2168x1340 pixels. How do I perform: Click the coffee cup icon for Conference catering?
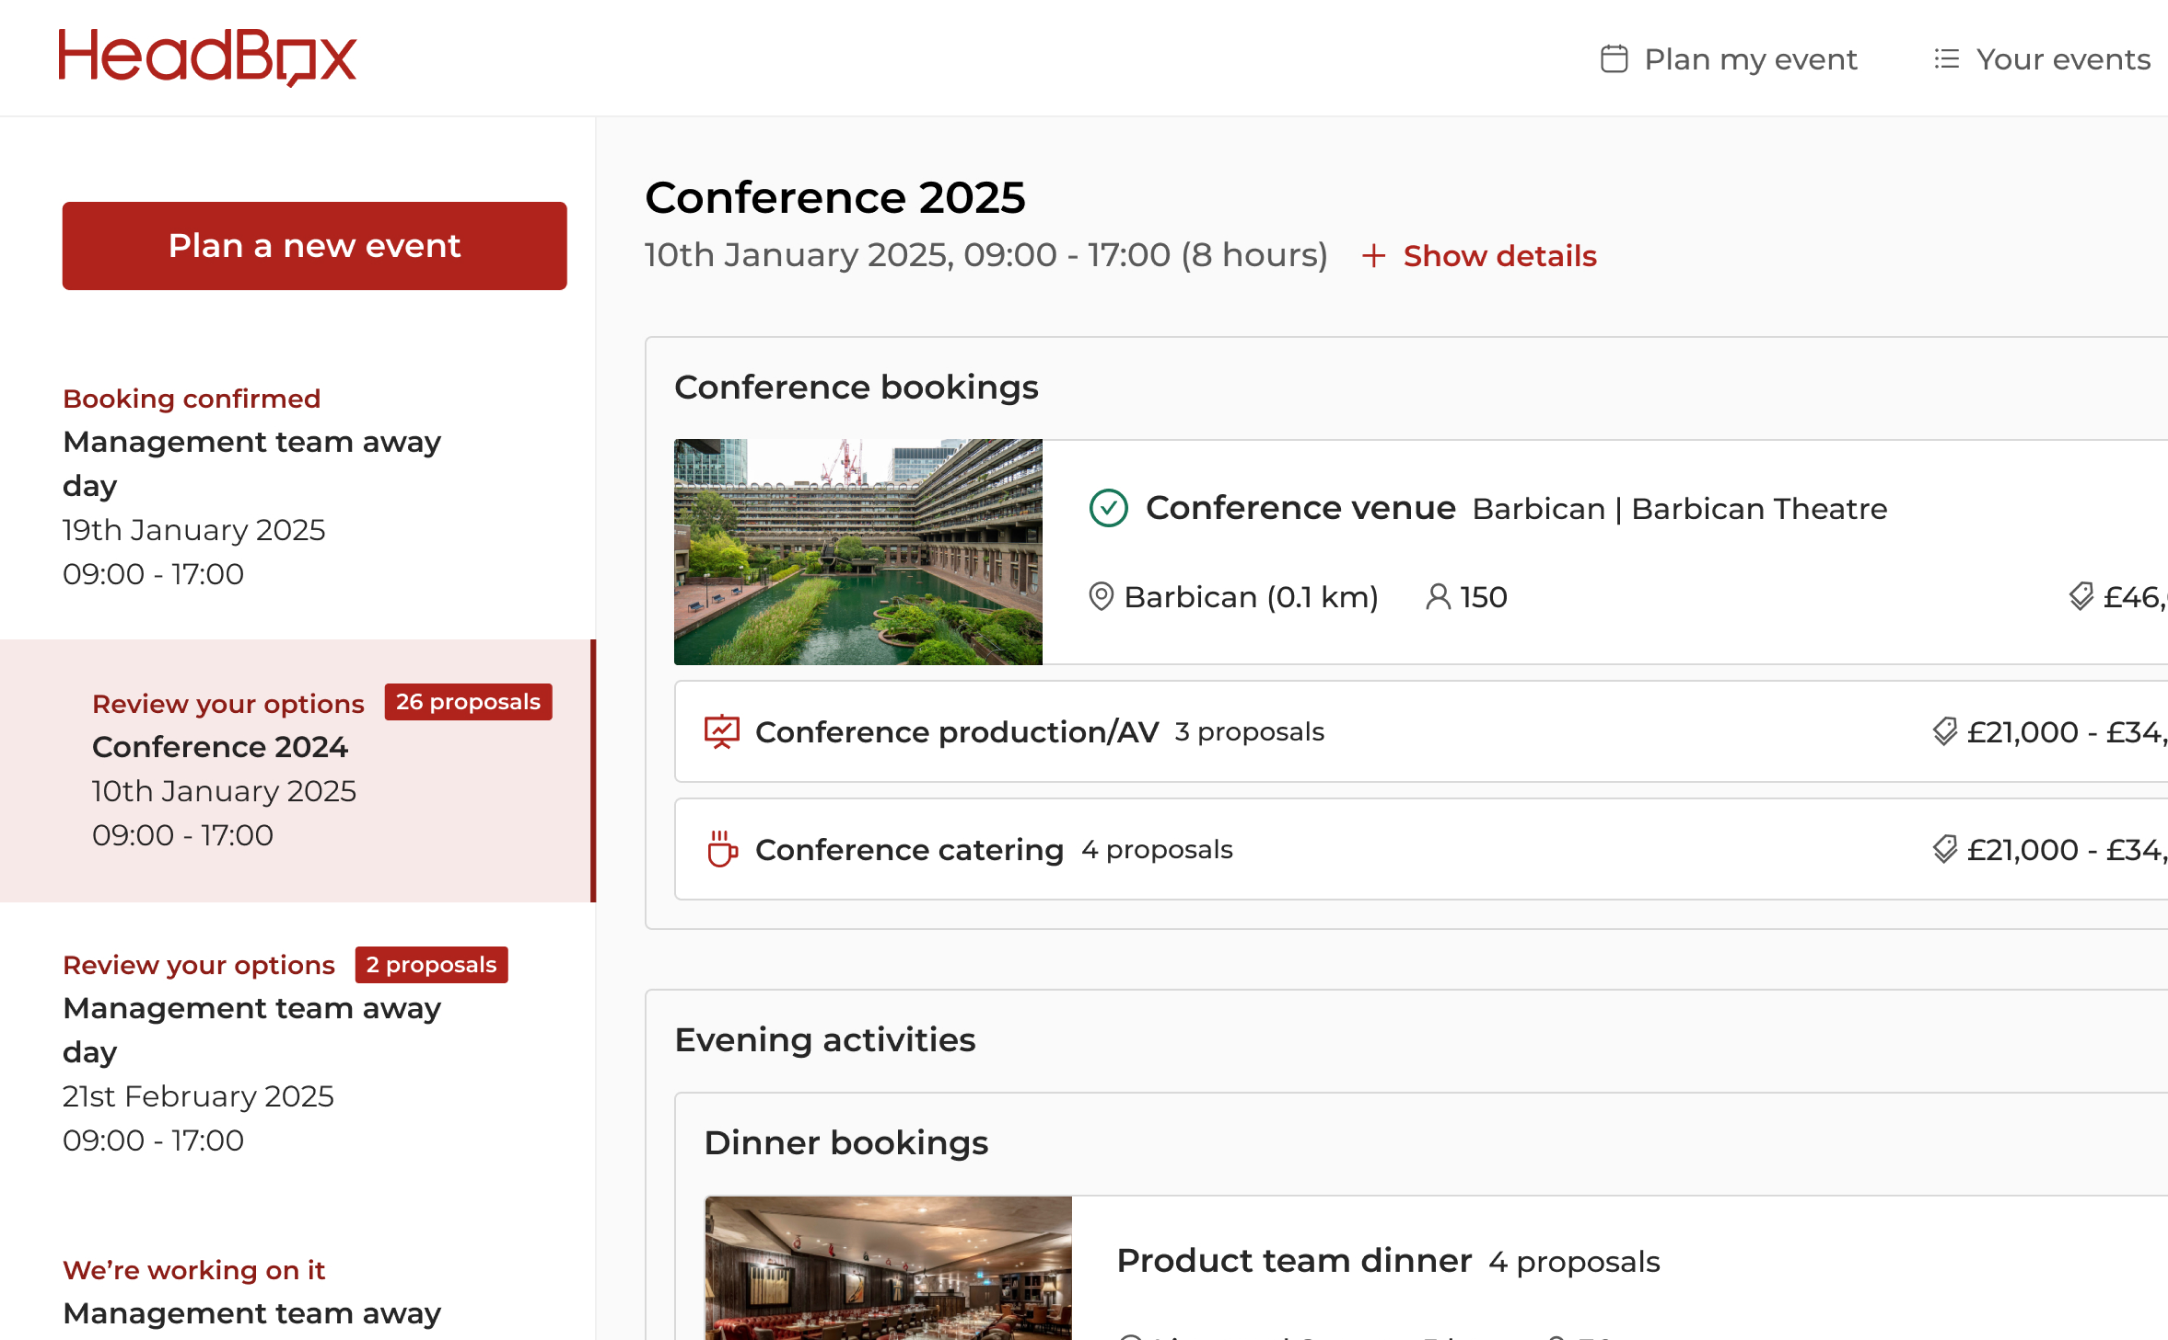[x=722, y=849]
